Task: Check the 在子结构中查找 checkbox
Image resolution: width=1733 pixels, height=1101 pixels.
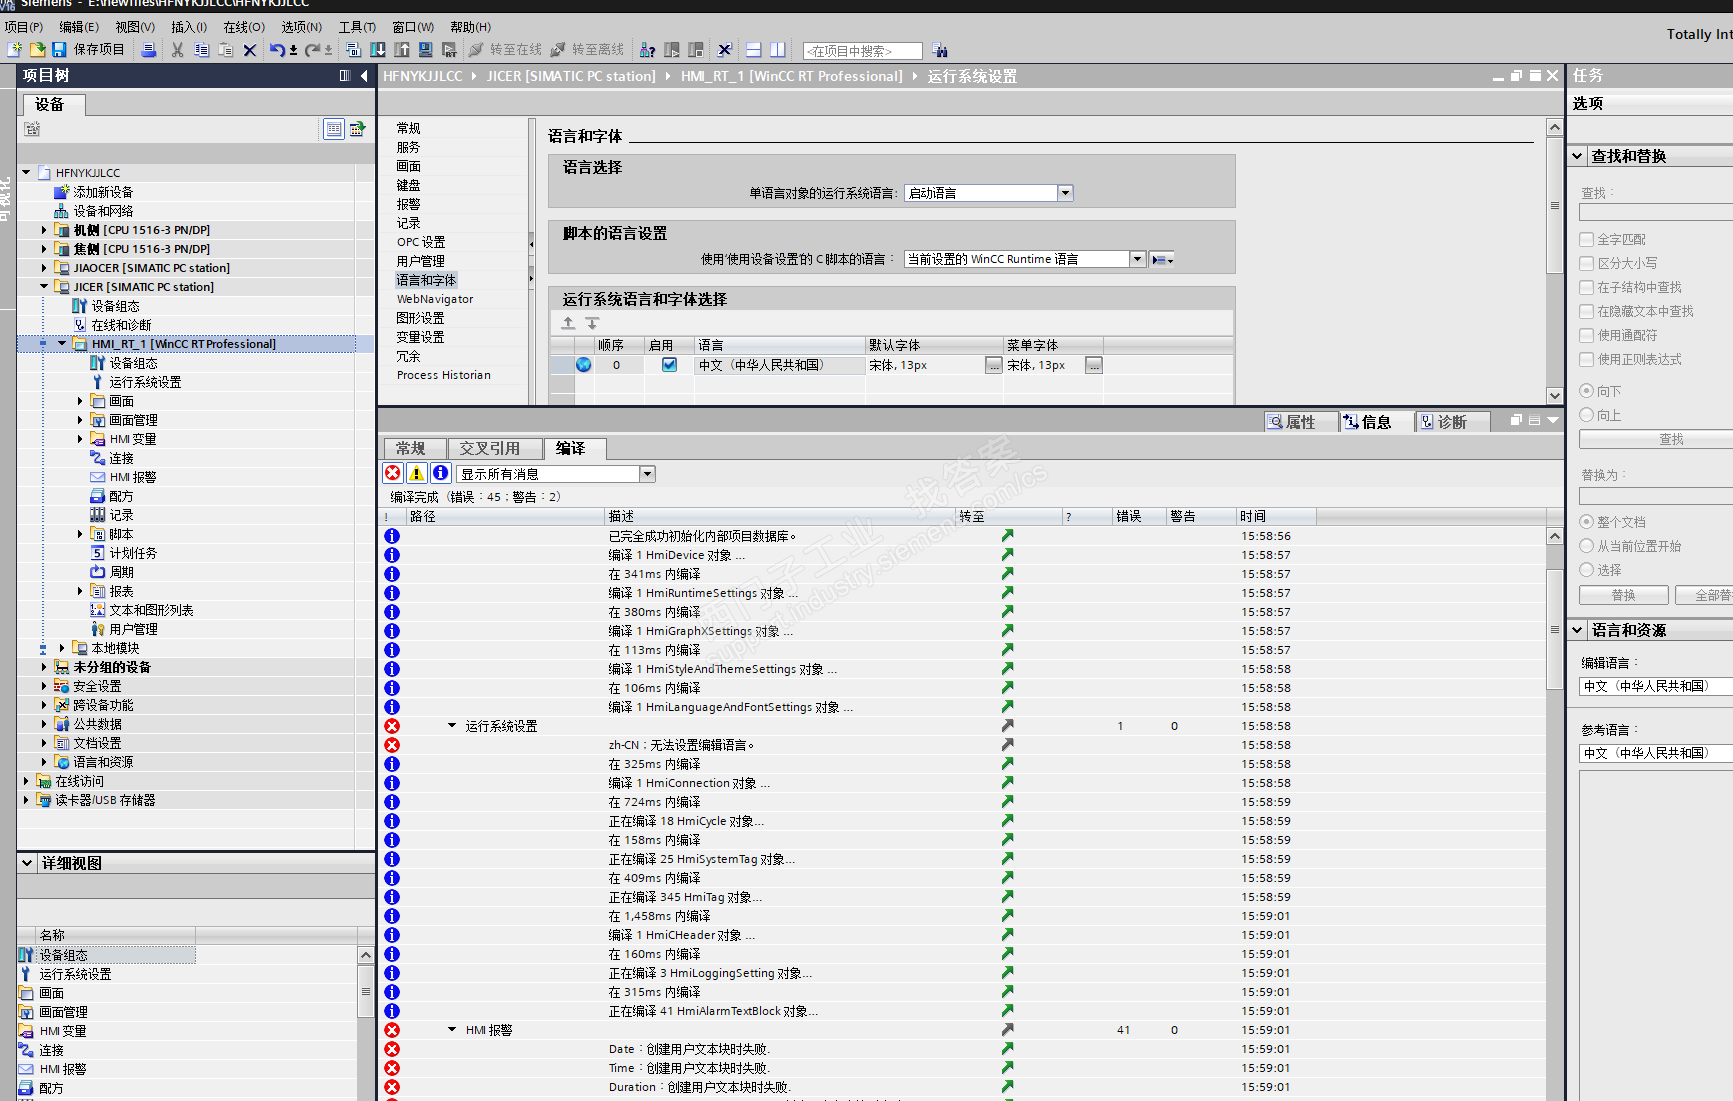Action: [x=1586, y=287]
